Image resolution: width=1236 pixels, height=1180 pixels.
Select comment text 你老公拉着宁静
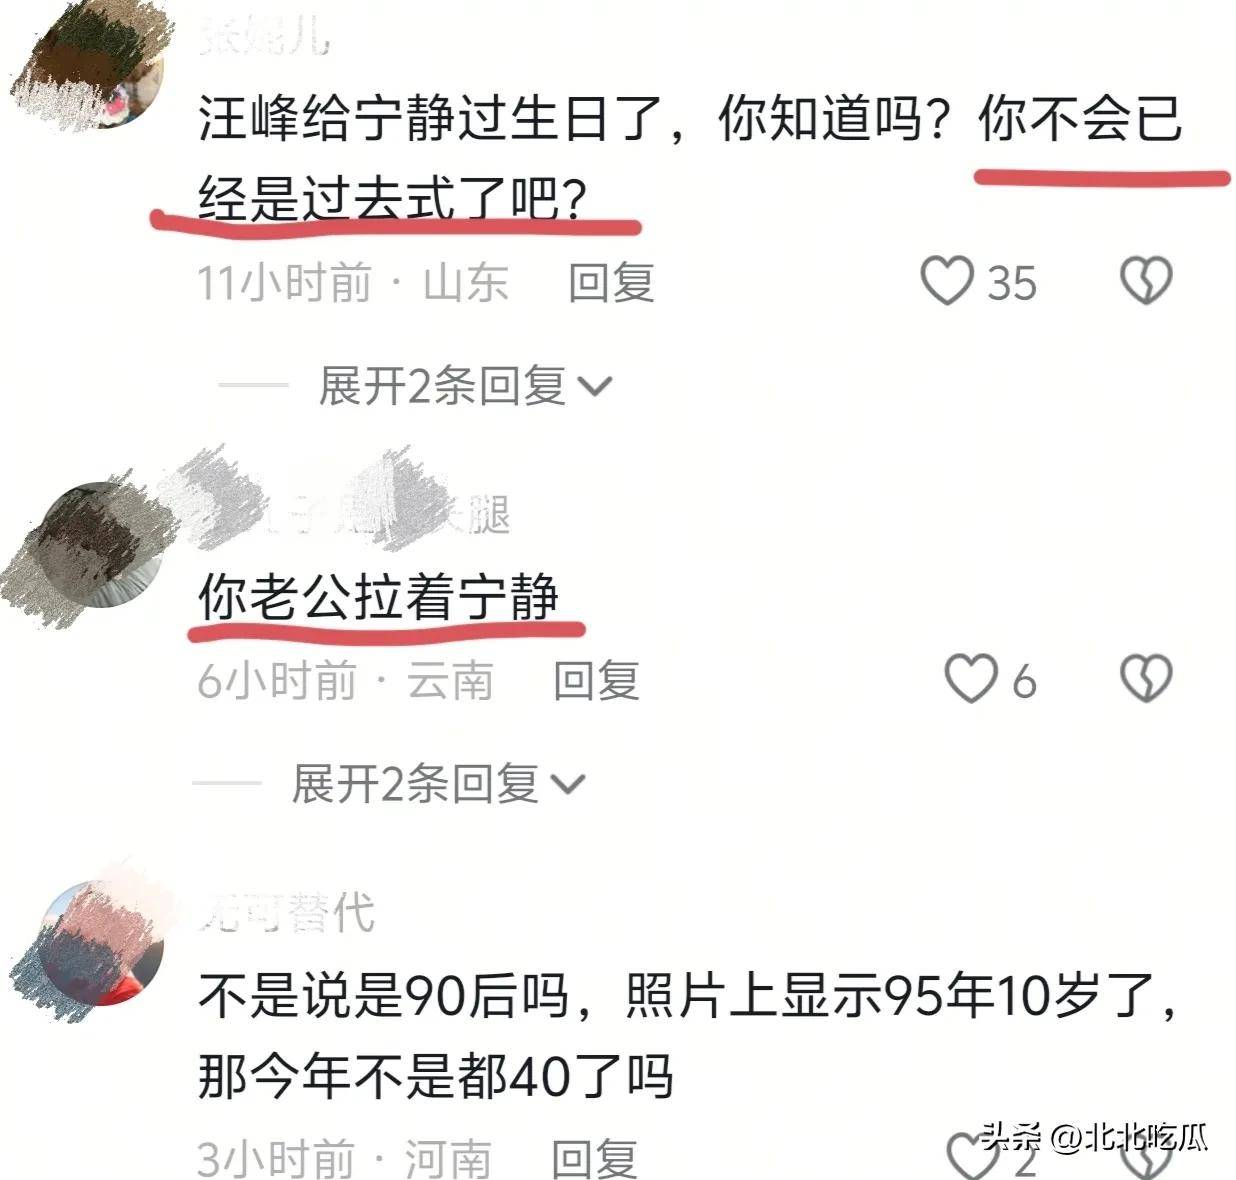pyautogui.click(x=378, y=597)
